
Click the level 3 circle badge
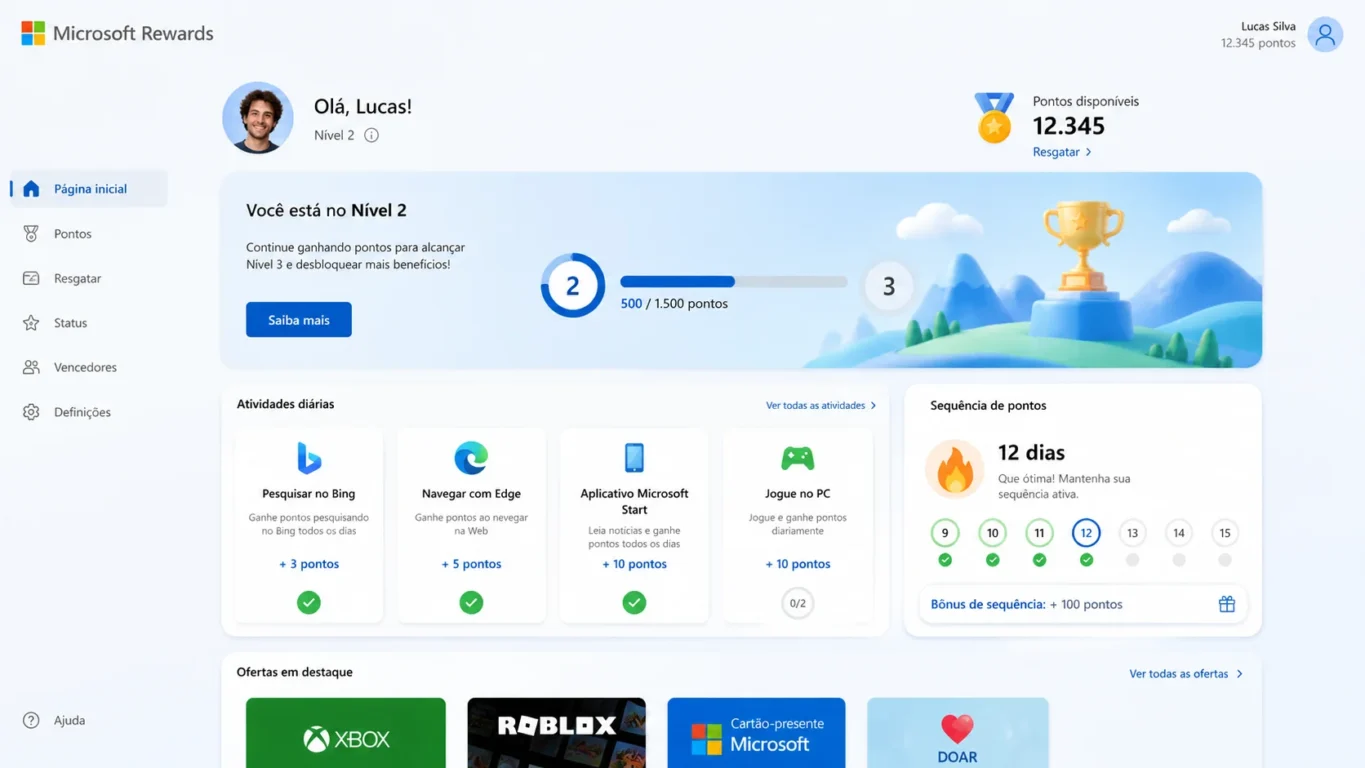point(888,287)
